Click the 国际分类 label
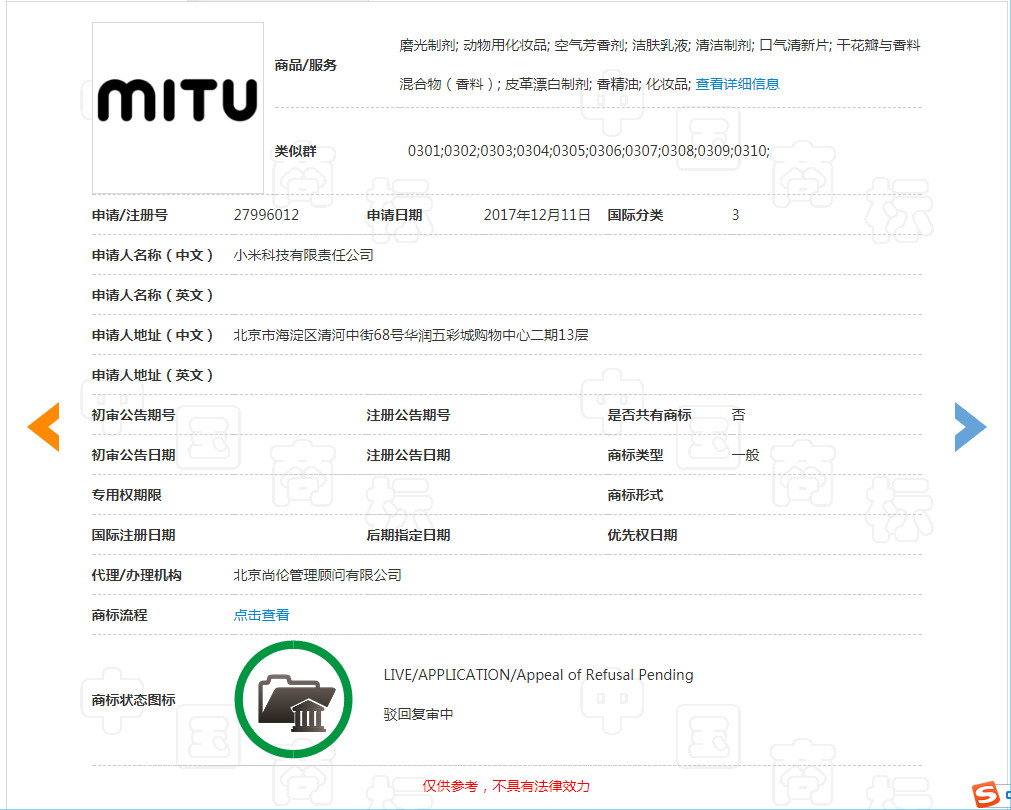This screenshot has height=810, width=1011. point(635,215)
